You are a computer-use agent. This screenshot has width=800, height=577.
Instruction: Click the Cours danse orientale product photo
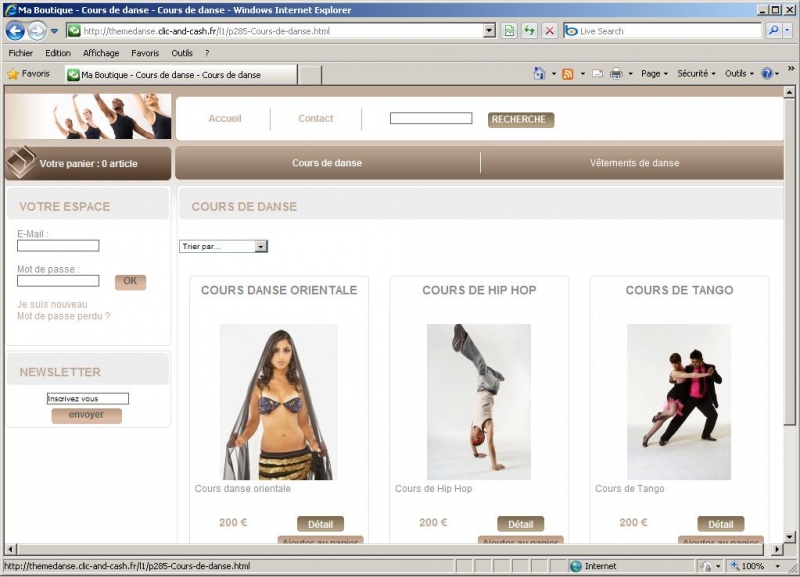(x=279, y=402)
